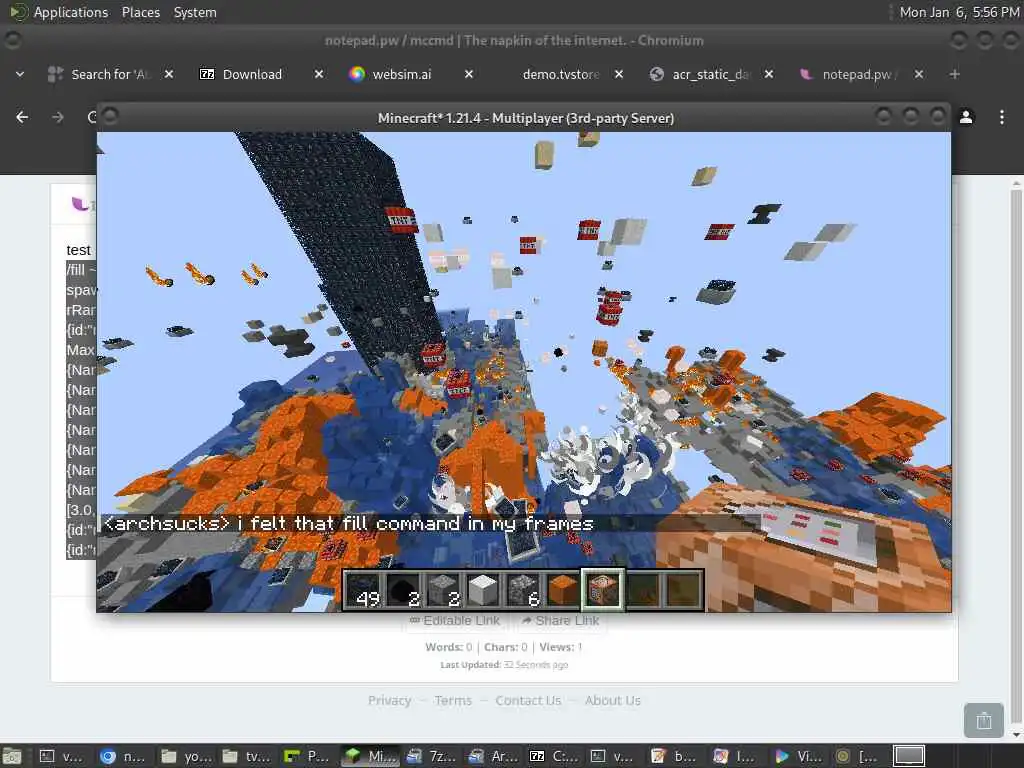Open Chromium three-dot menu
The image size is (1024, 768).
pos(1002,117)
